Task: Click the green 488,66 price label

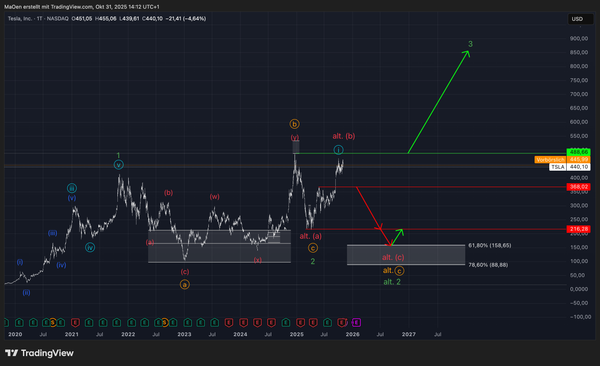Action: [x=579, y=152]
